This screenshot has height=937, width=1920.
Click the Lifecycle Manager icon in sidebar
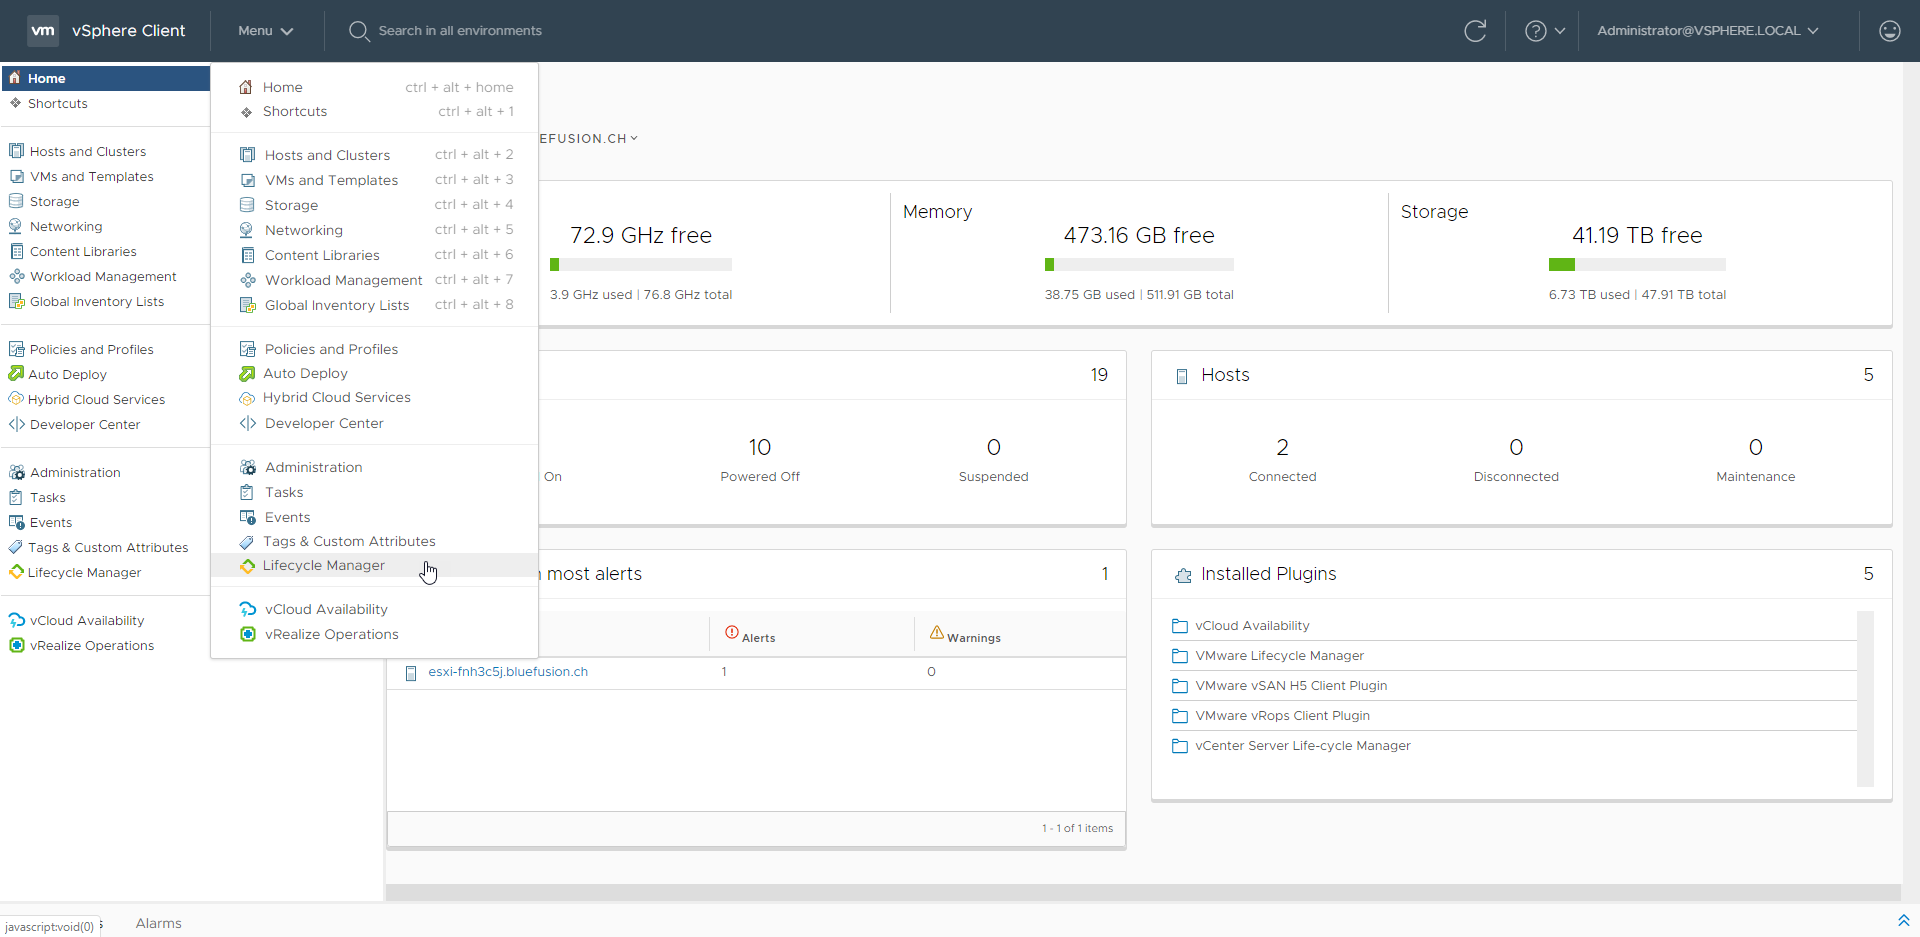click(16, 572)
